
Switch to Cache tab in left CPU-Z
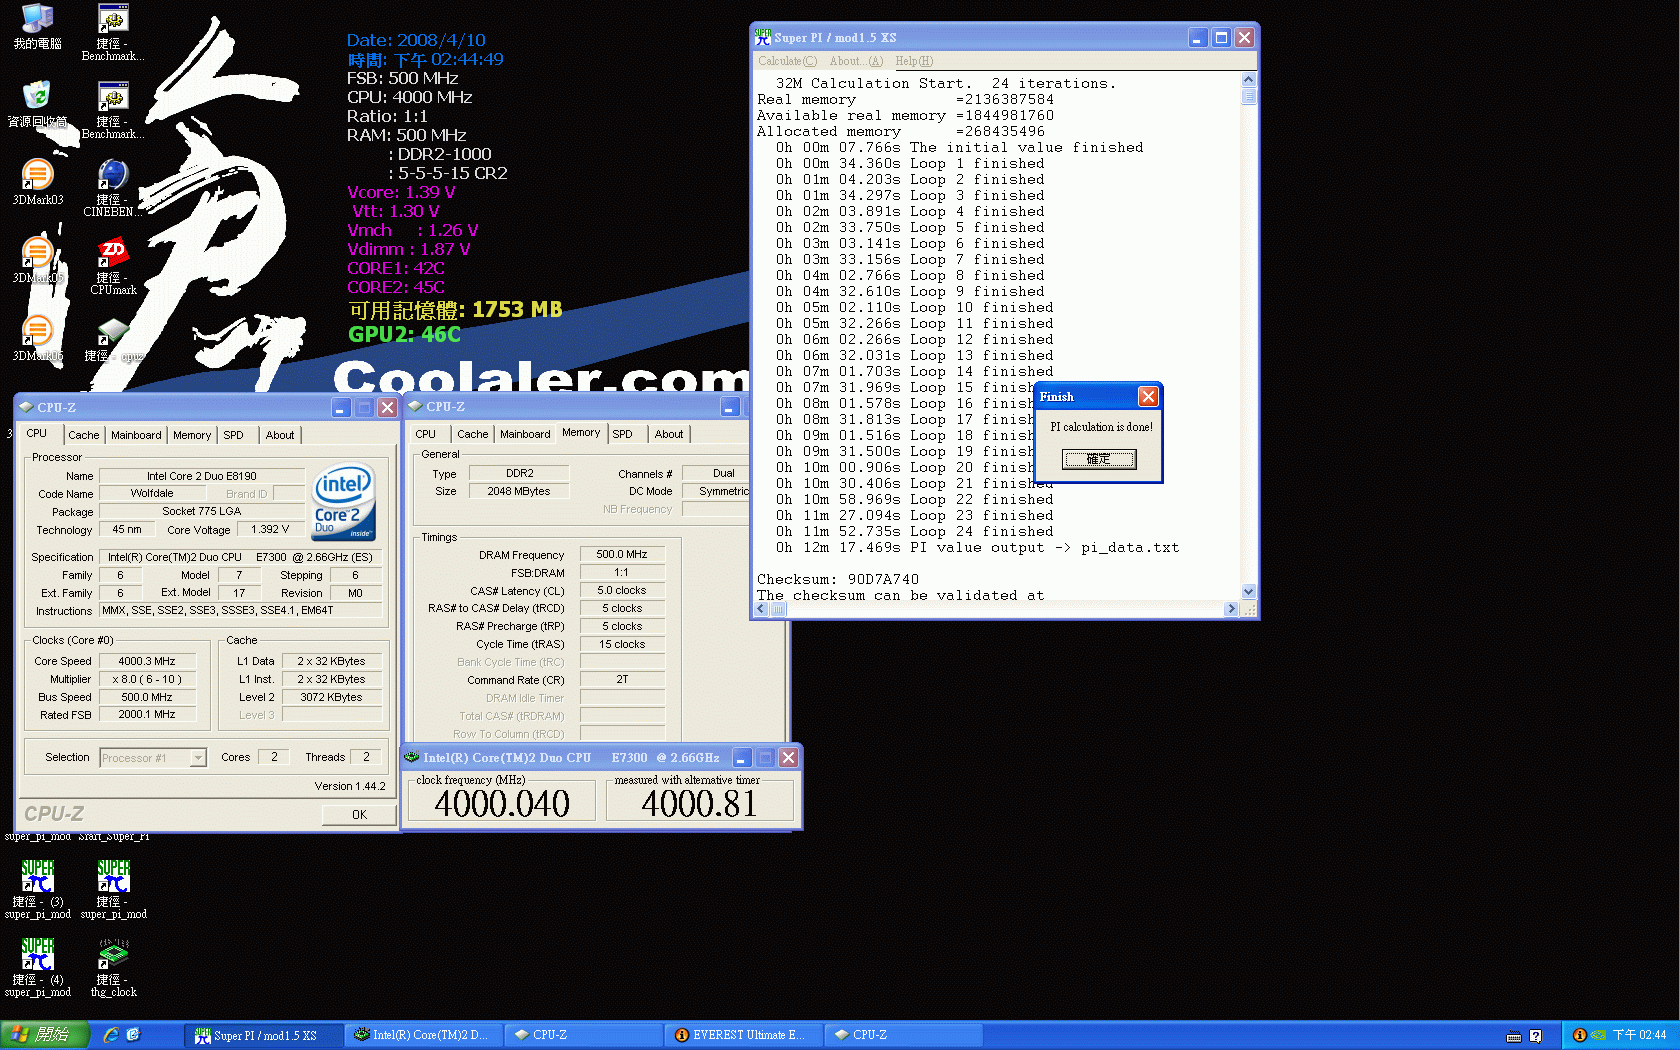pyautogui.click(x=83, y=435)
